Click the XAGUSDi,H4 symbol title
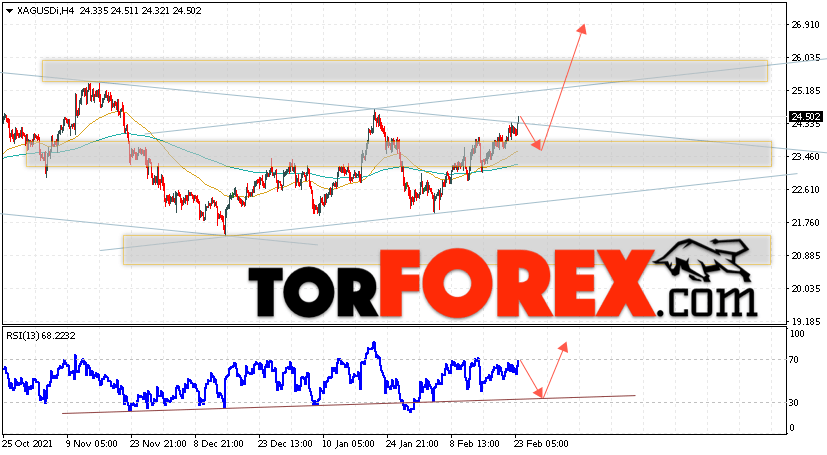 (x=46, y=11)
